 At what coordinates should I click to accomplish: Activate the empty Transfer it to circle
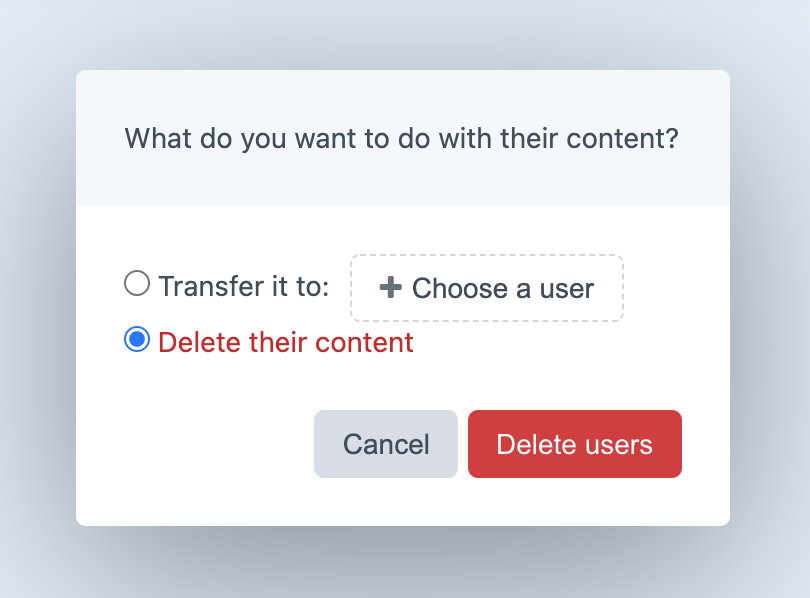[137, 283]
